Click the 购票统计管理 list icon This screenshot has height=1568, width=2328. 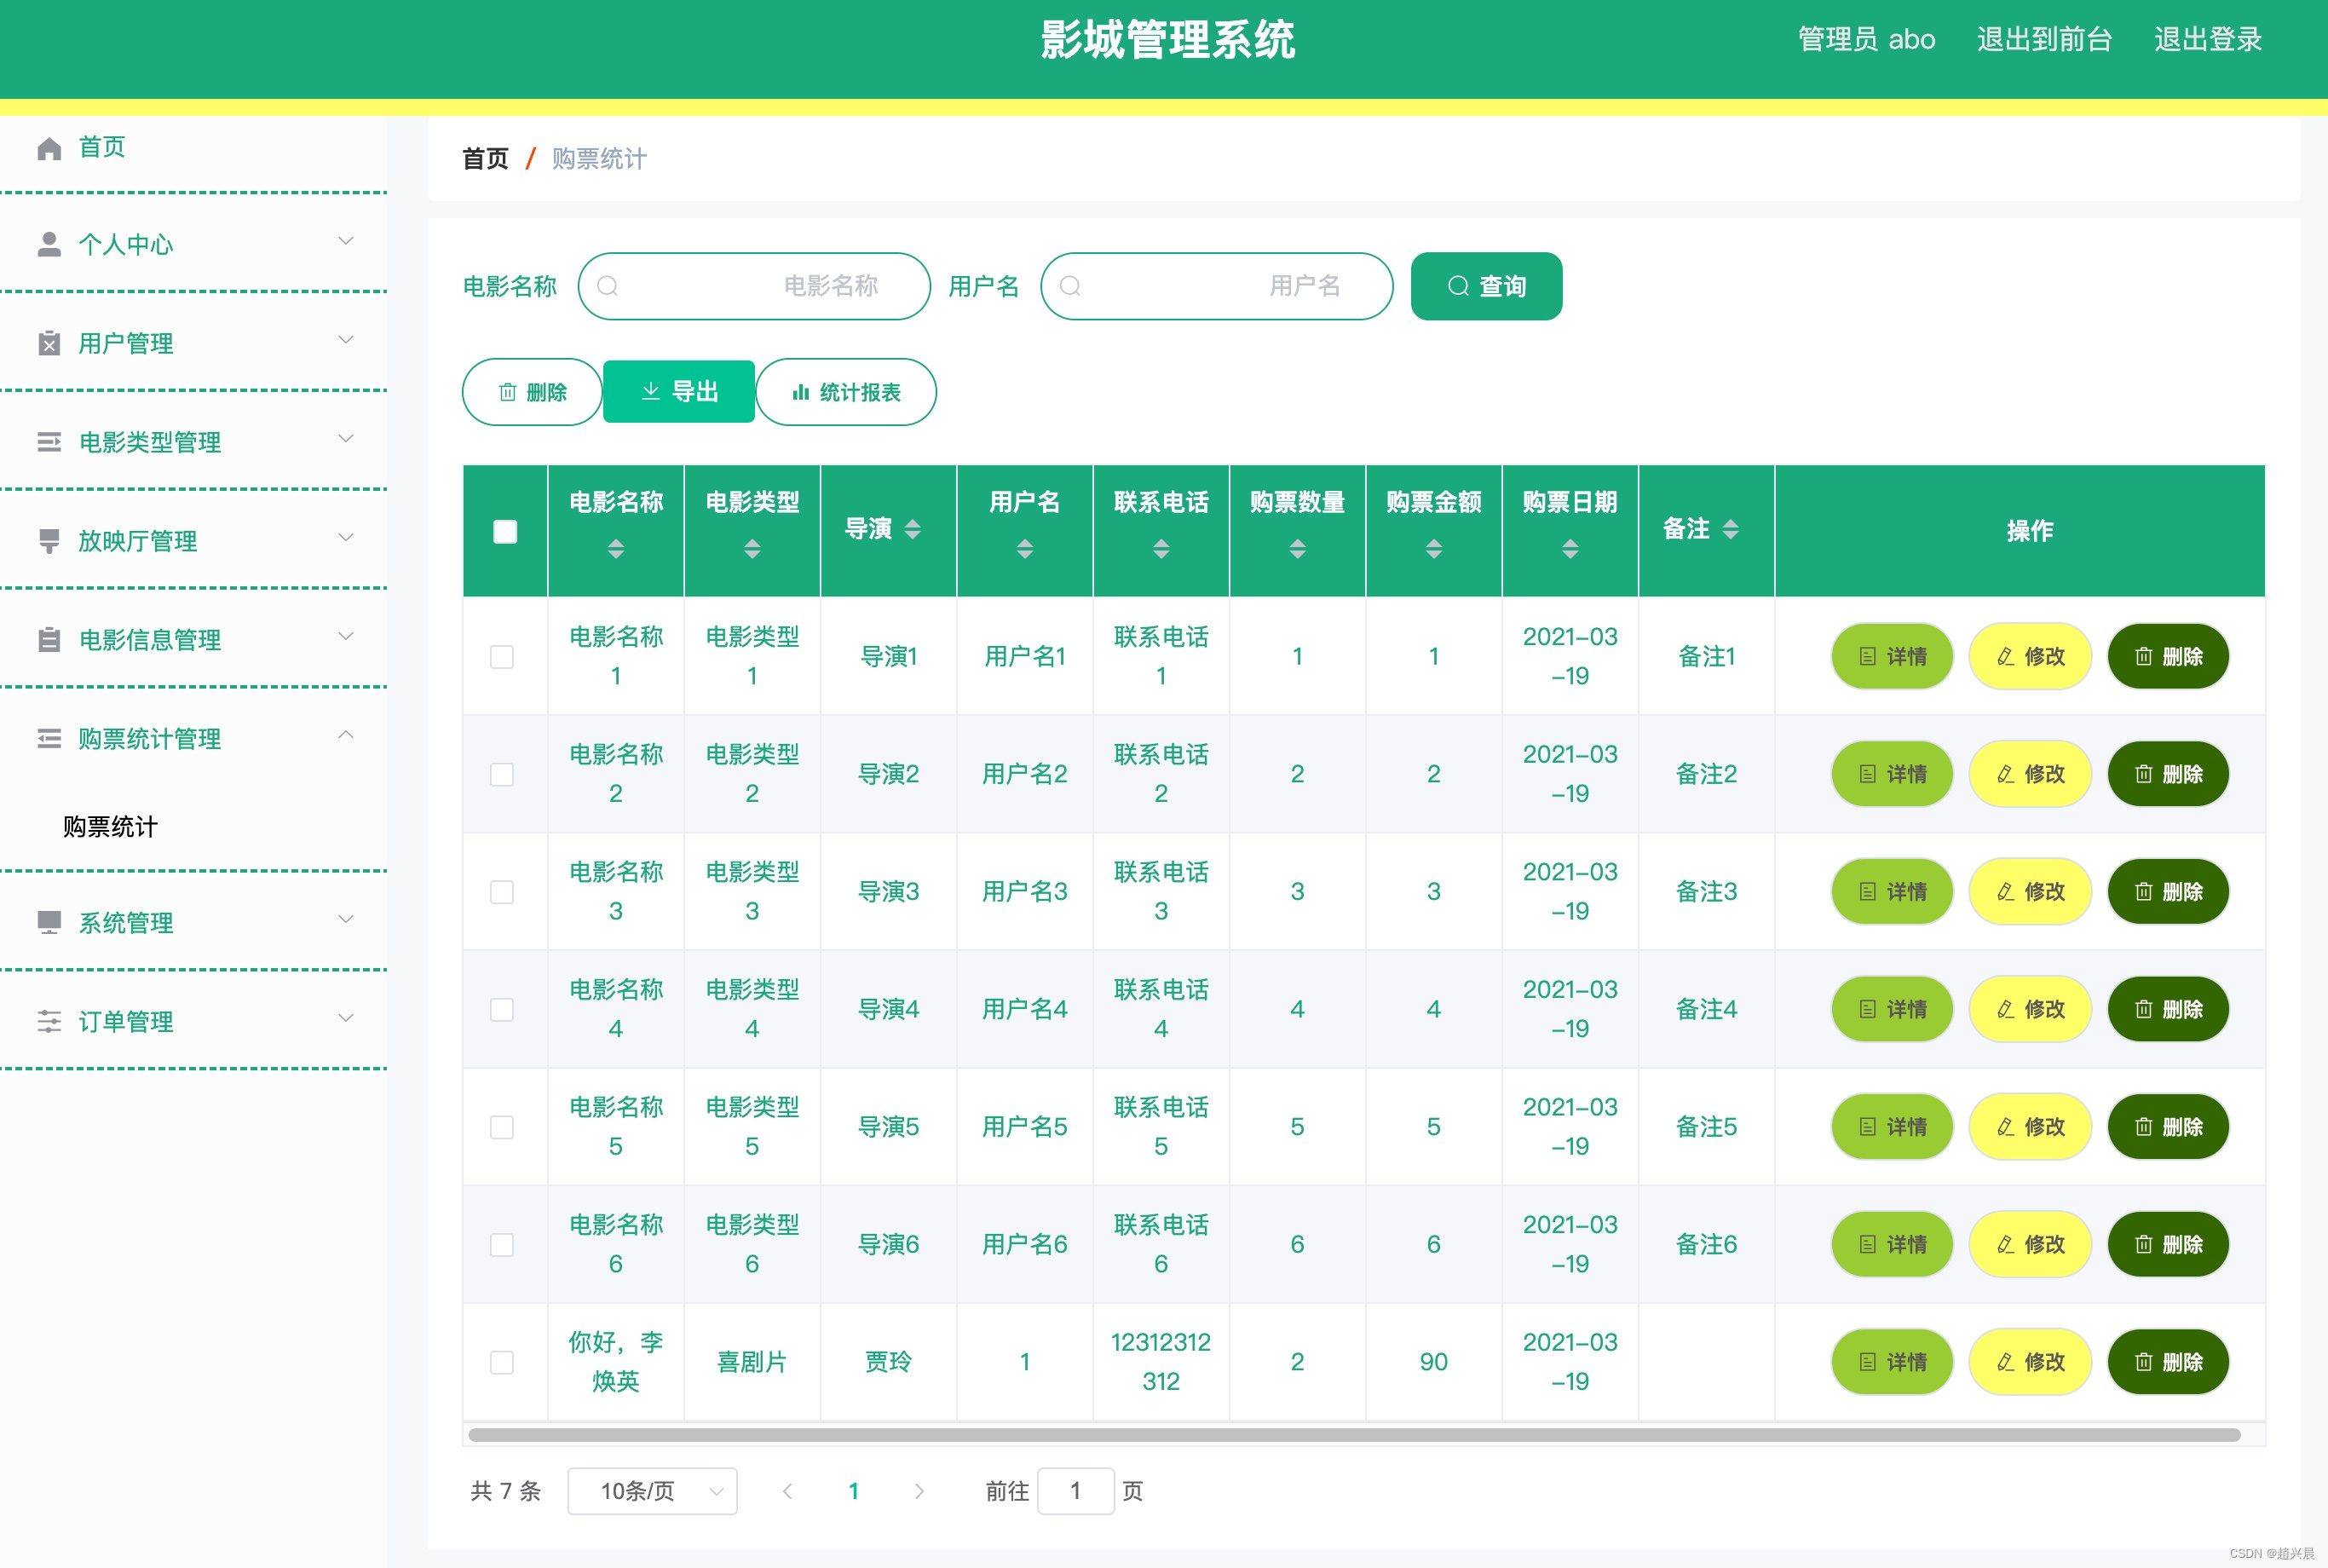[x=49, y=739]
